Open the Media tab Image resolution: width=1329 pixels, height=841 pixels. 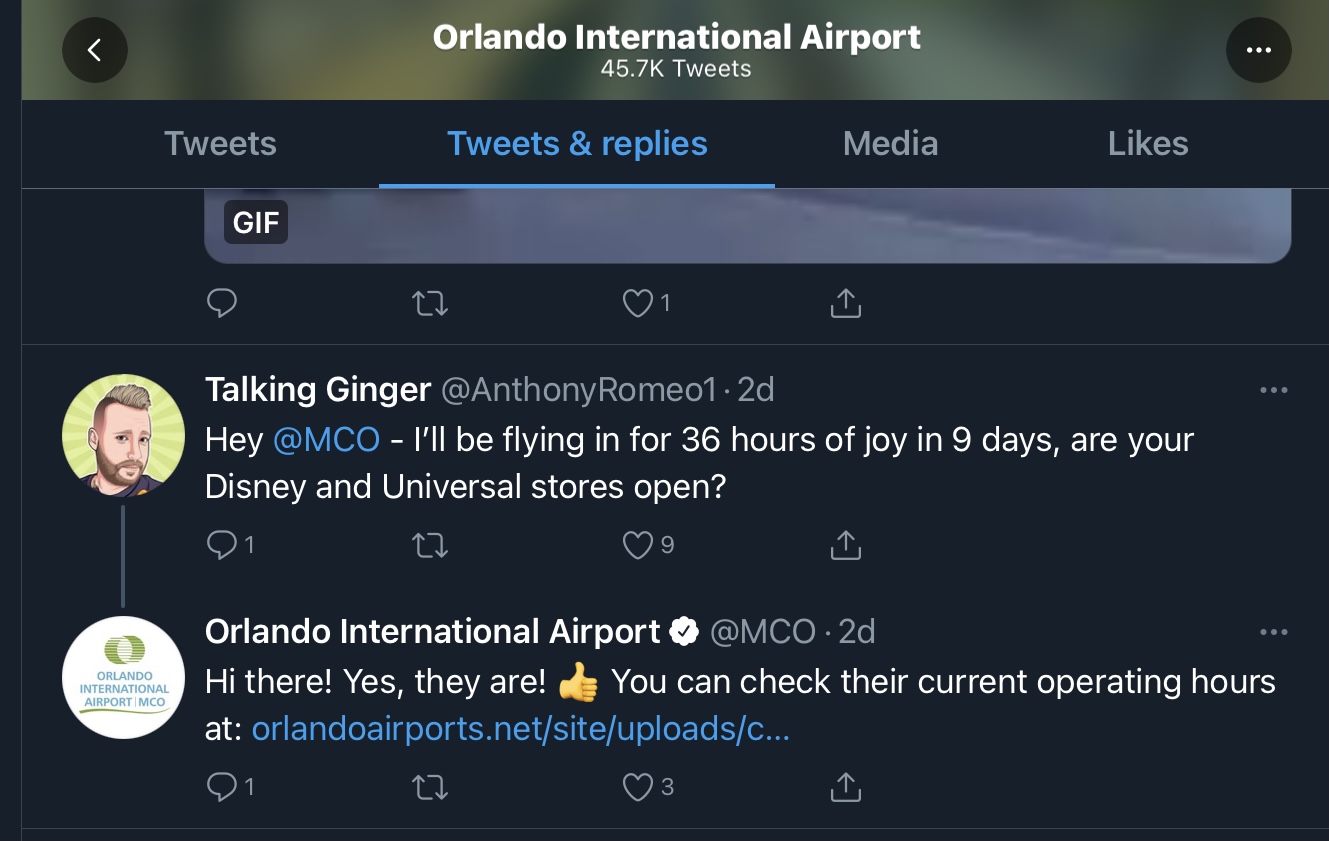coord(890,144)
